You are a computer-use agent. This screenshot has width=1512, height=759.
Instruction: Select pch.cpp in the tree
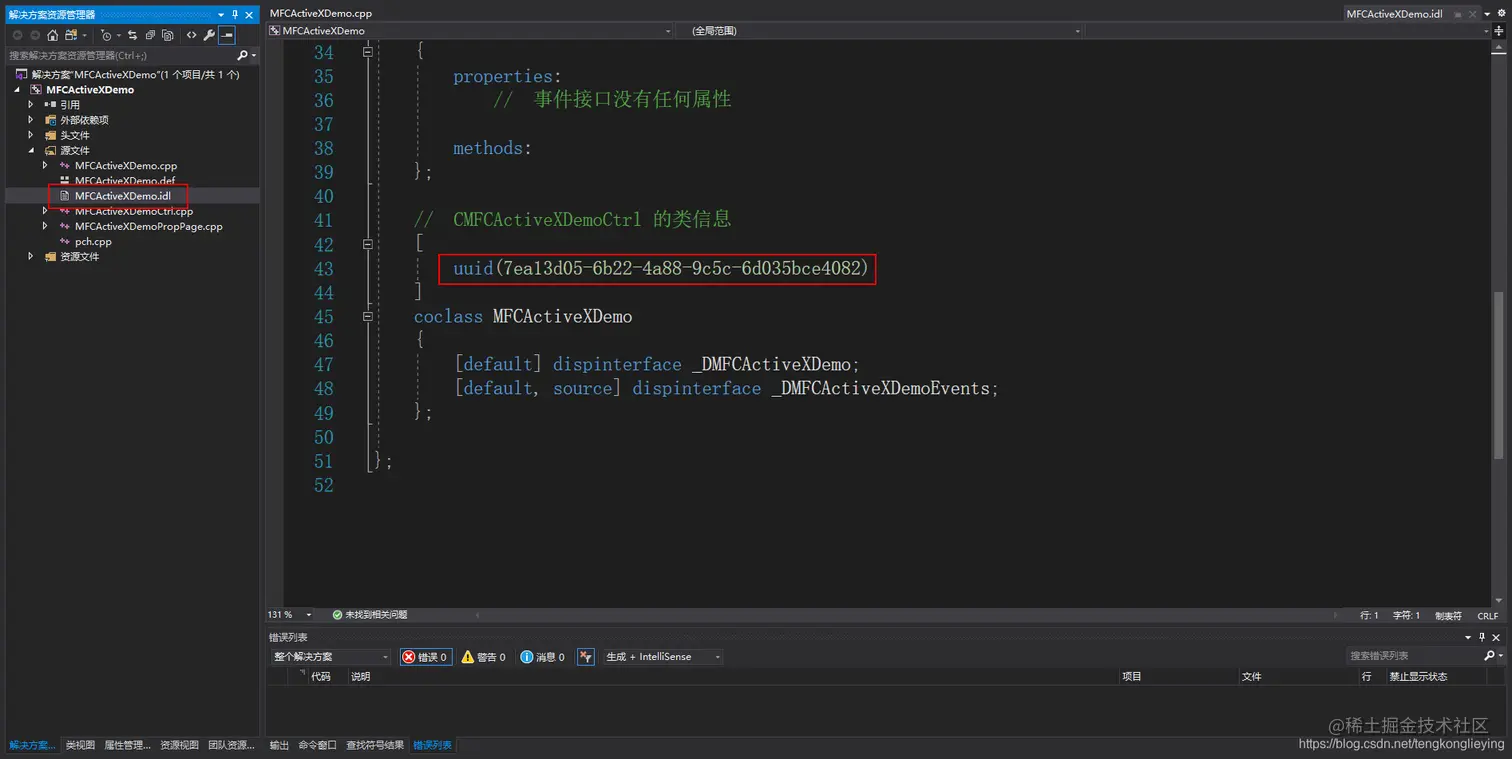(x=93, y=241)
